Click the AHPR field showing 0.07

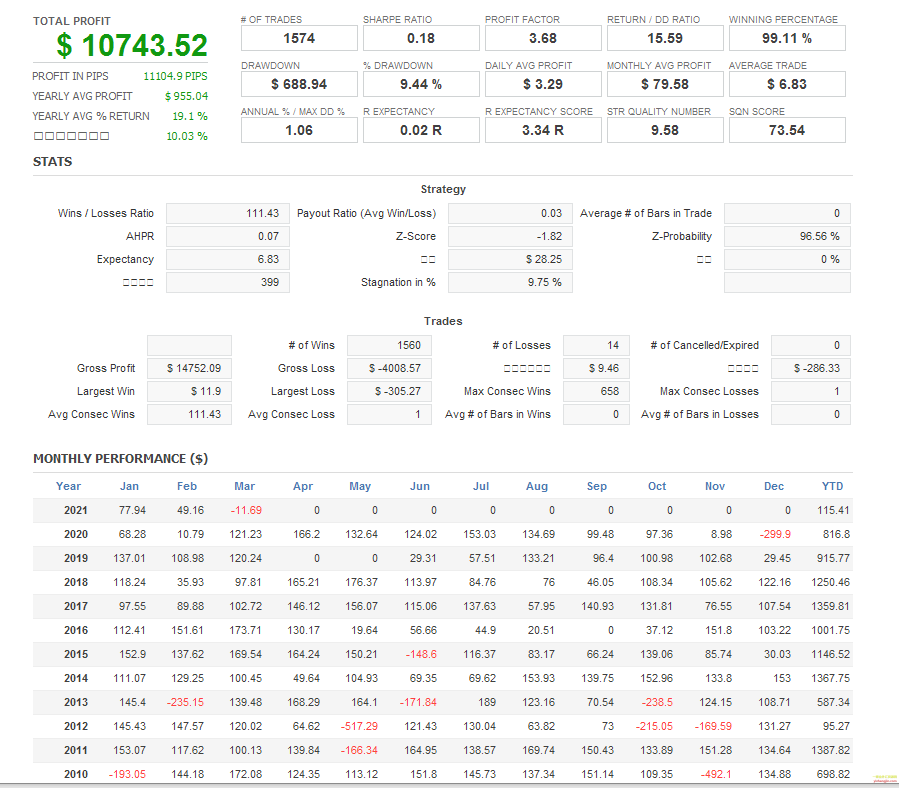[228, 236]
